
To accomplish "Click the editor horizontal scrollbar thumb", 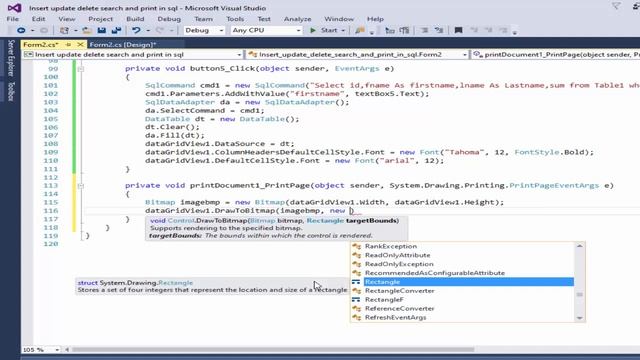I will click(273, 349).
